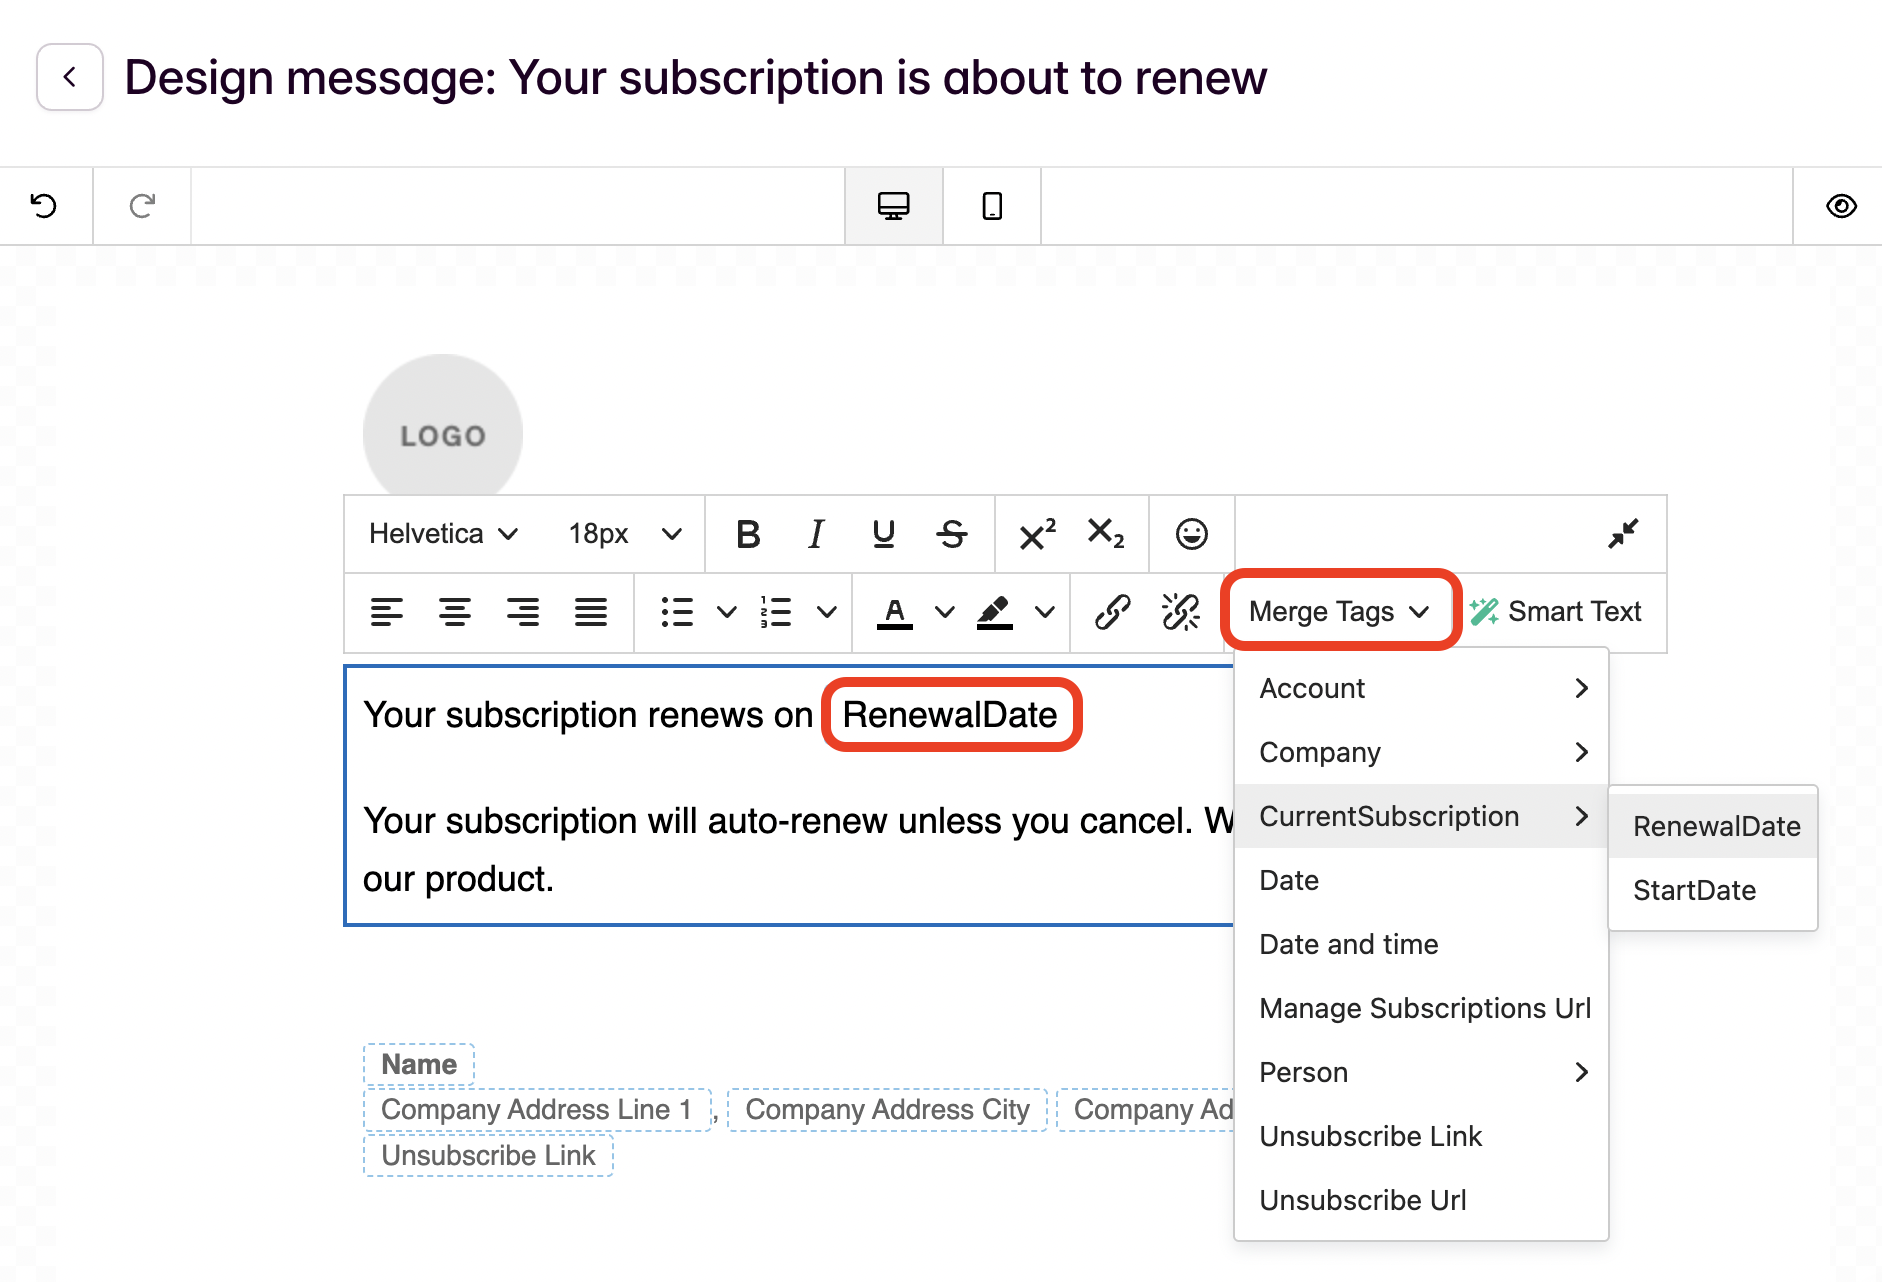Click the RenewalDate tag in the message
The height and width of the screenshot is (1282, 1882).
tap(950, 715)
